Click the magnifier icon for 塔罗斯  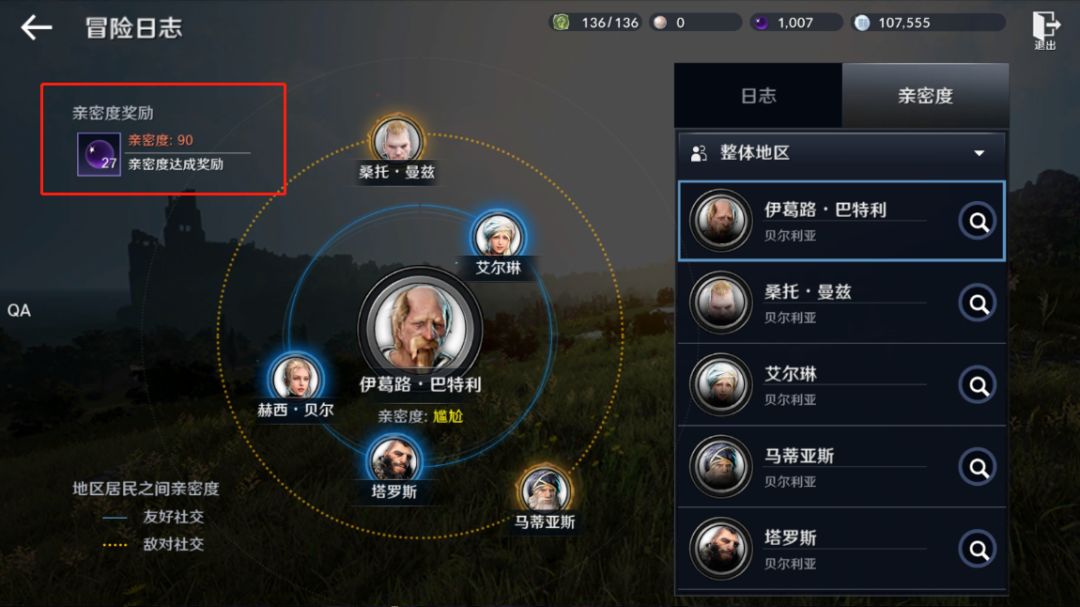click(x=977, y=549)
